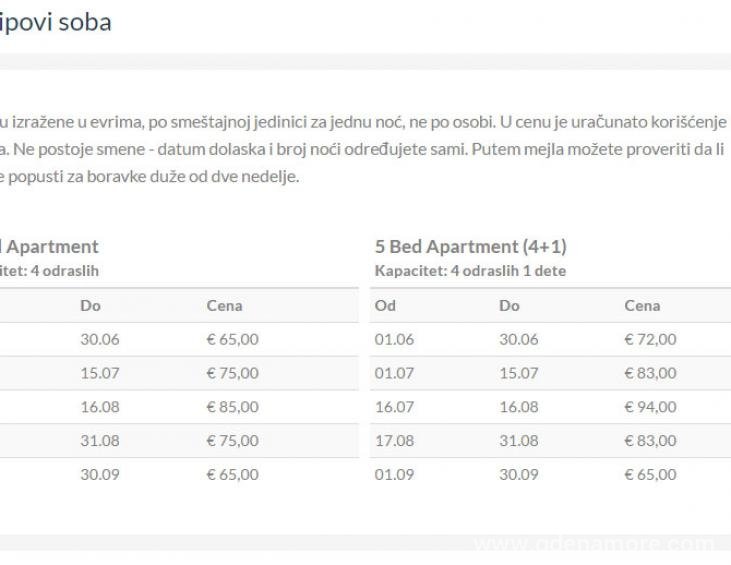Click the odenamore.com watermark link
The height and width of the screenshot is (565, 731).
pos(594,546)
